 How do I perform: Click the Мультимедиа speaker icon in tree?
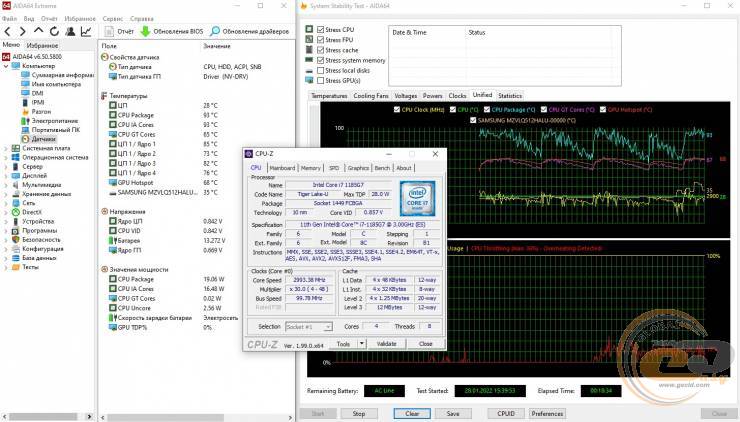[16, 185]
